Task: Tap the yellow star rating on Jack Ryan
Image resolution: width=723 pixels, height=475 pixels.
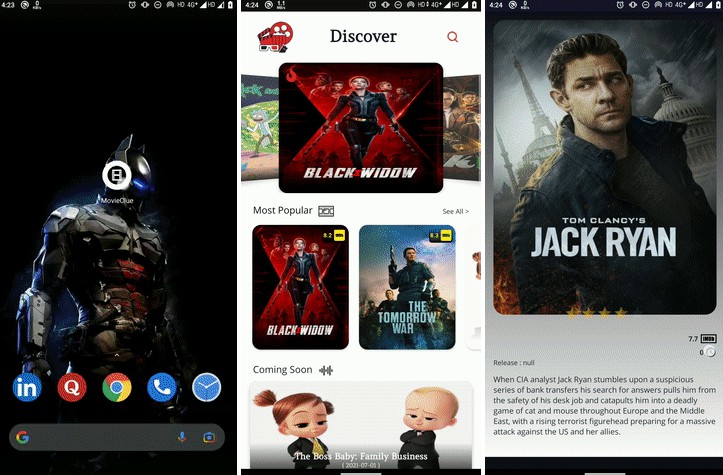Action: (x=596, y=314)
